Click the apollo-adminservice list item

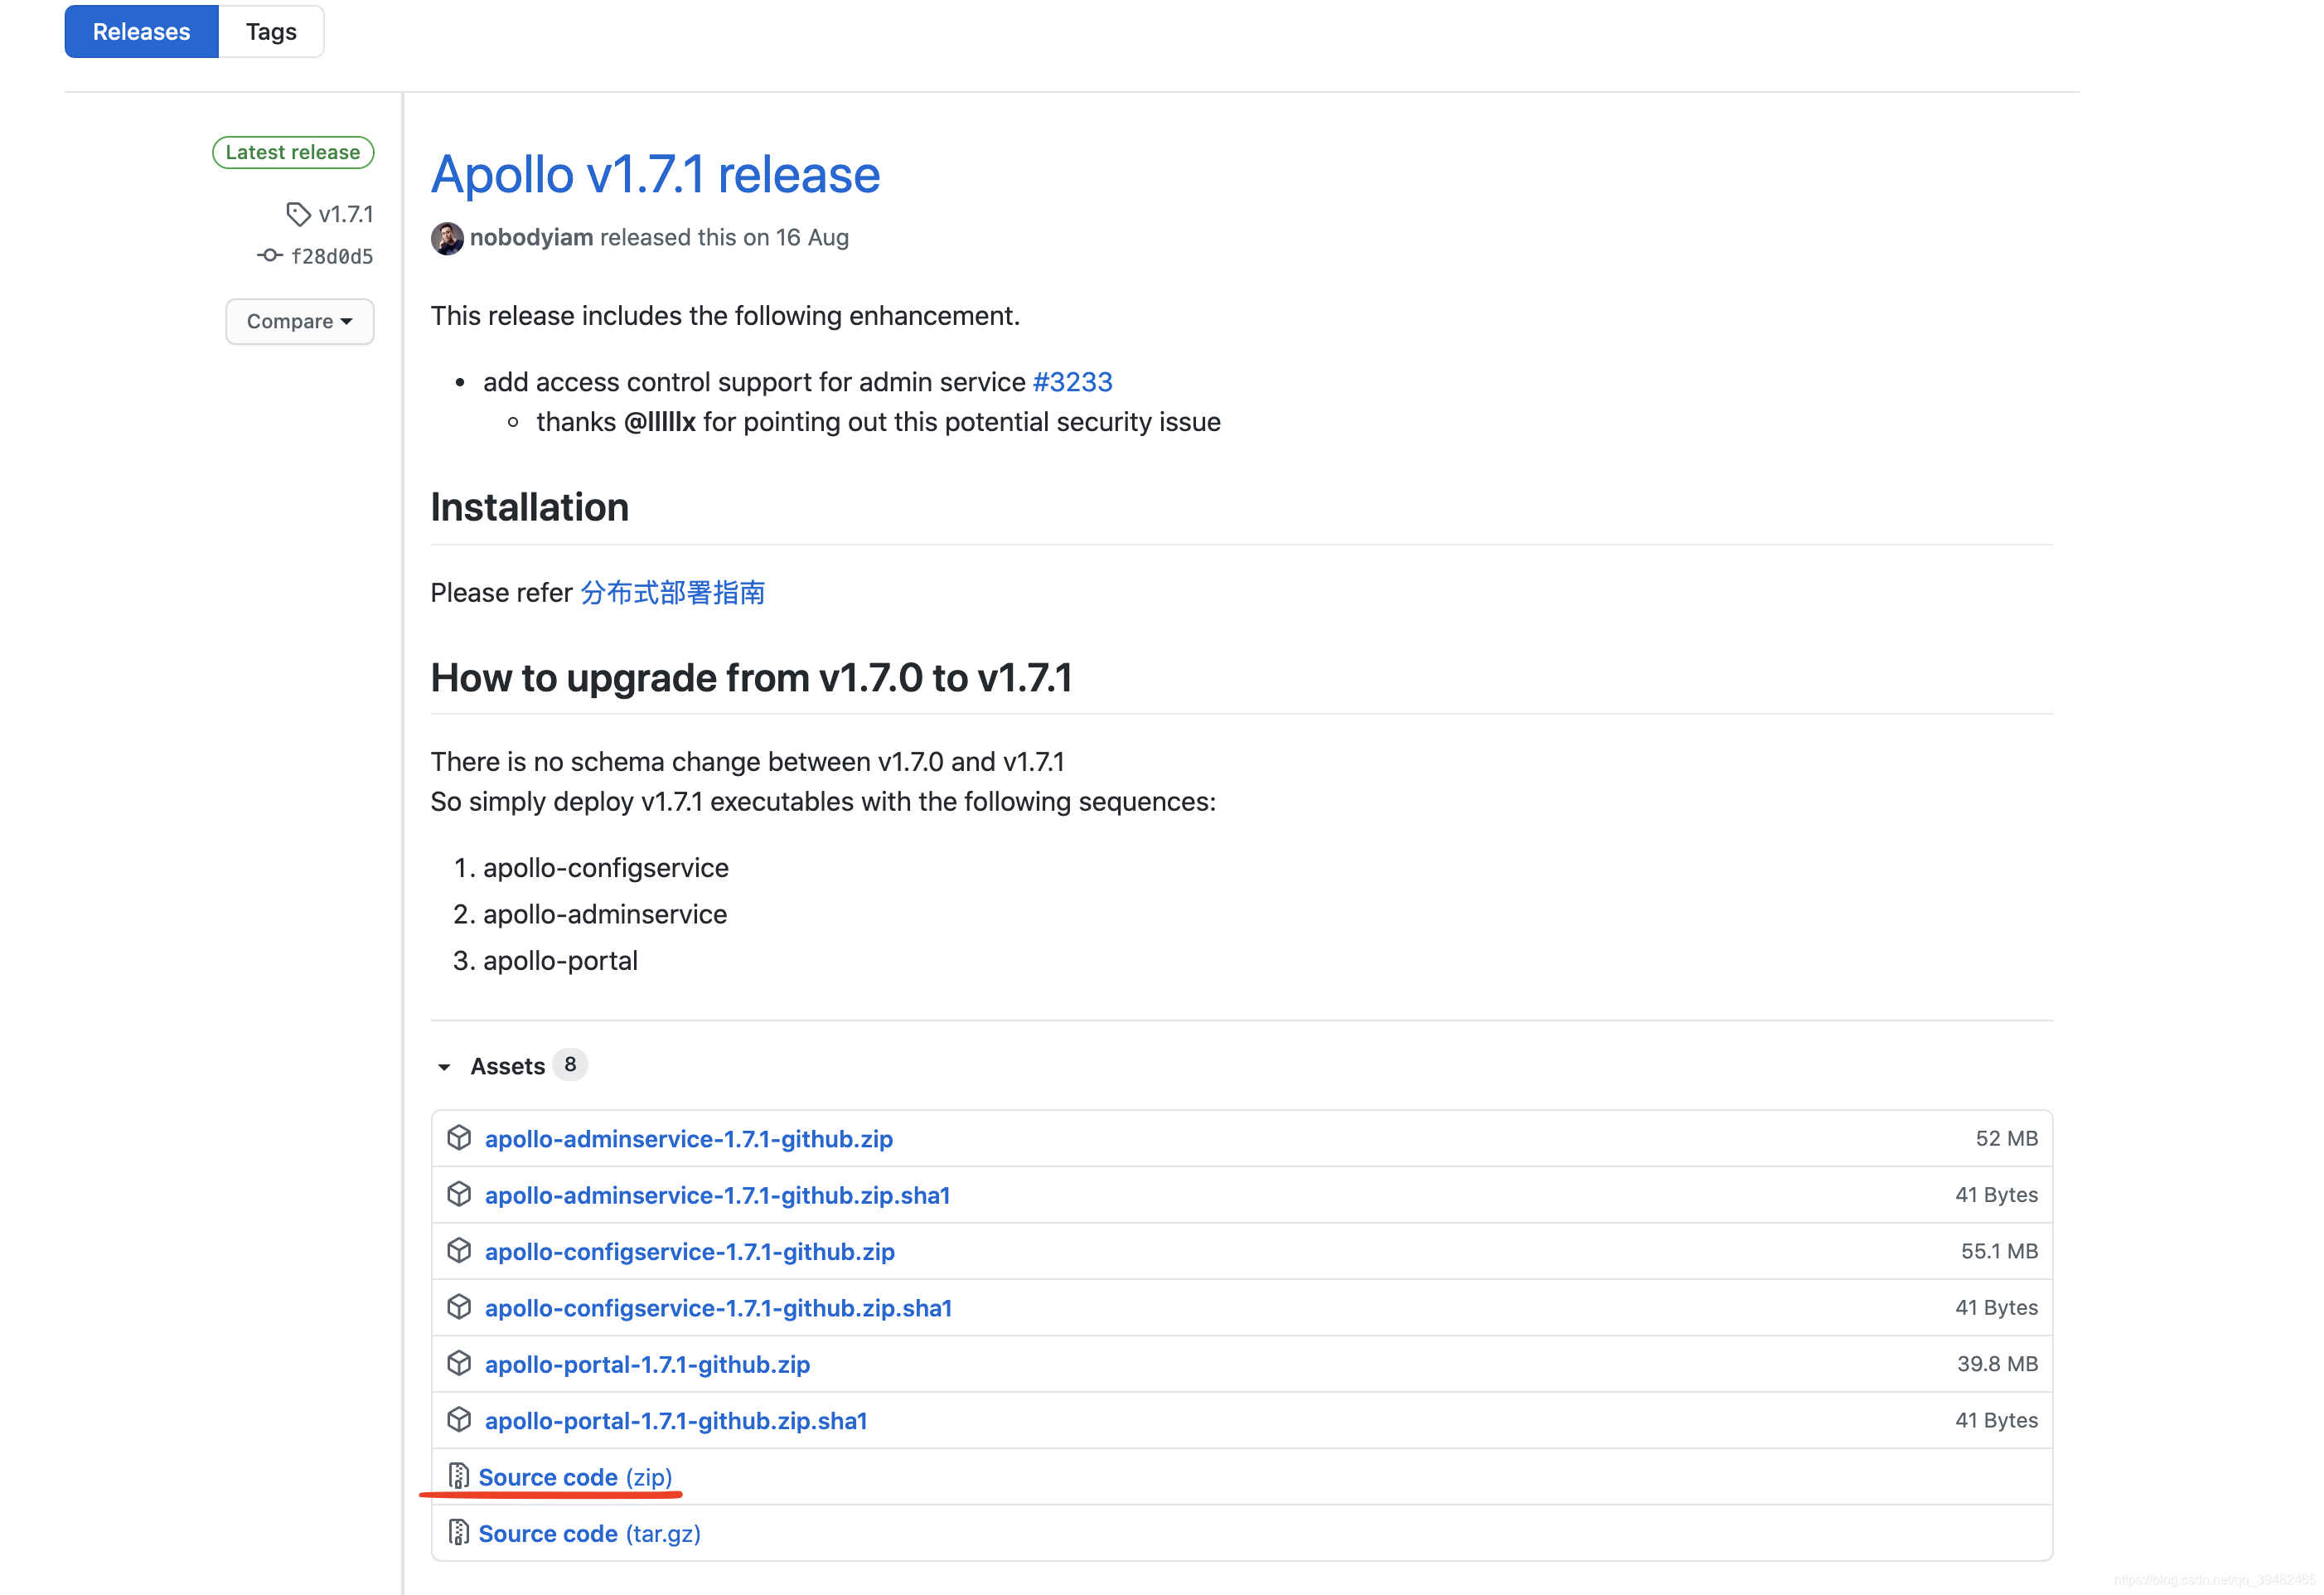[x=605, y=914]
